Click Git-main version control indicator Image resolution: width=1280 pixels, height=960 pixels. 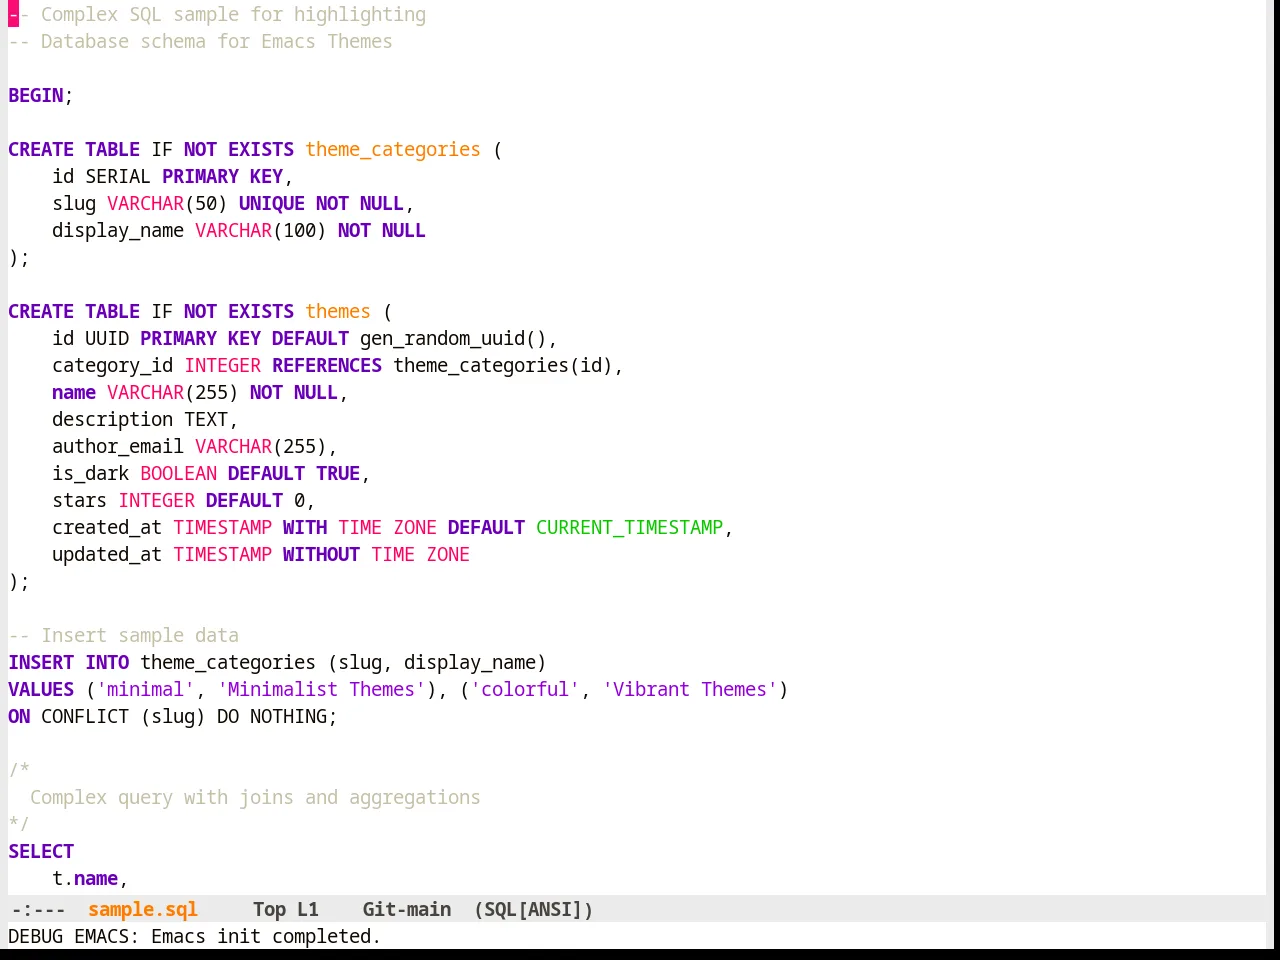pos(407,909)
